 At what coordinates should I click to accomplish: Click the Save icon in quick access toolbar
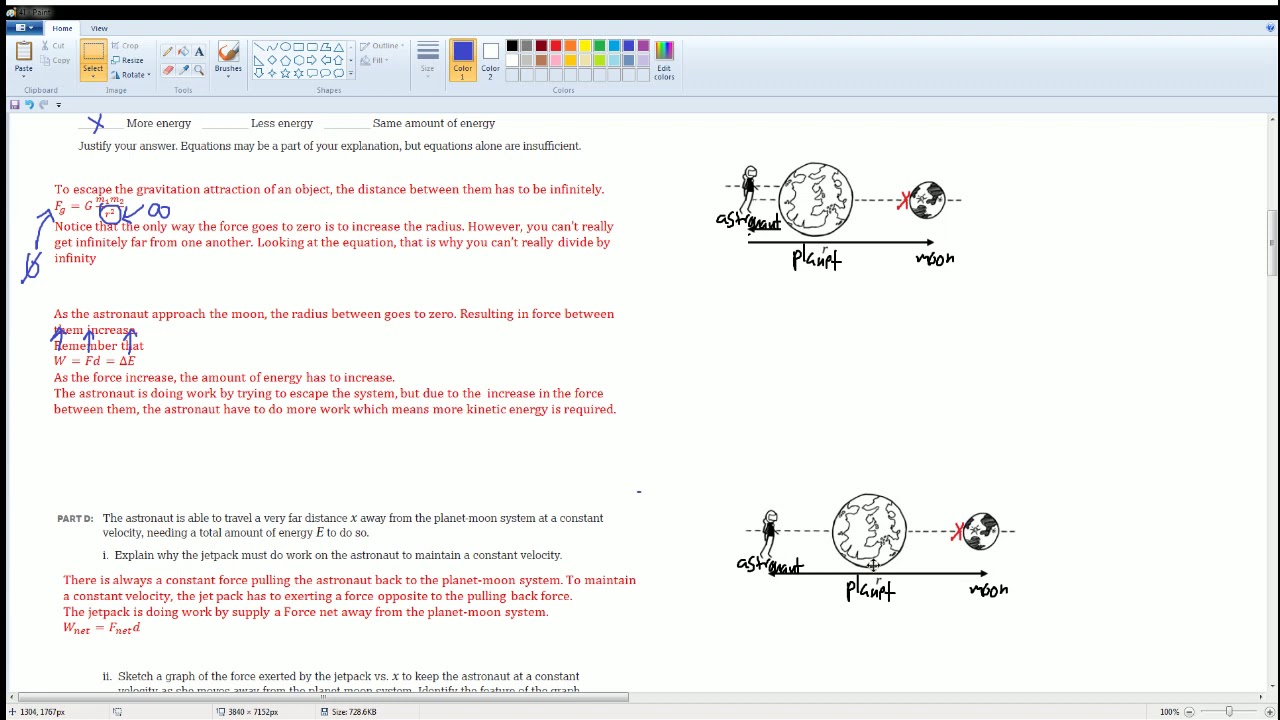coord(14,104)
